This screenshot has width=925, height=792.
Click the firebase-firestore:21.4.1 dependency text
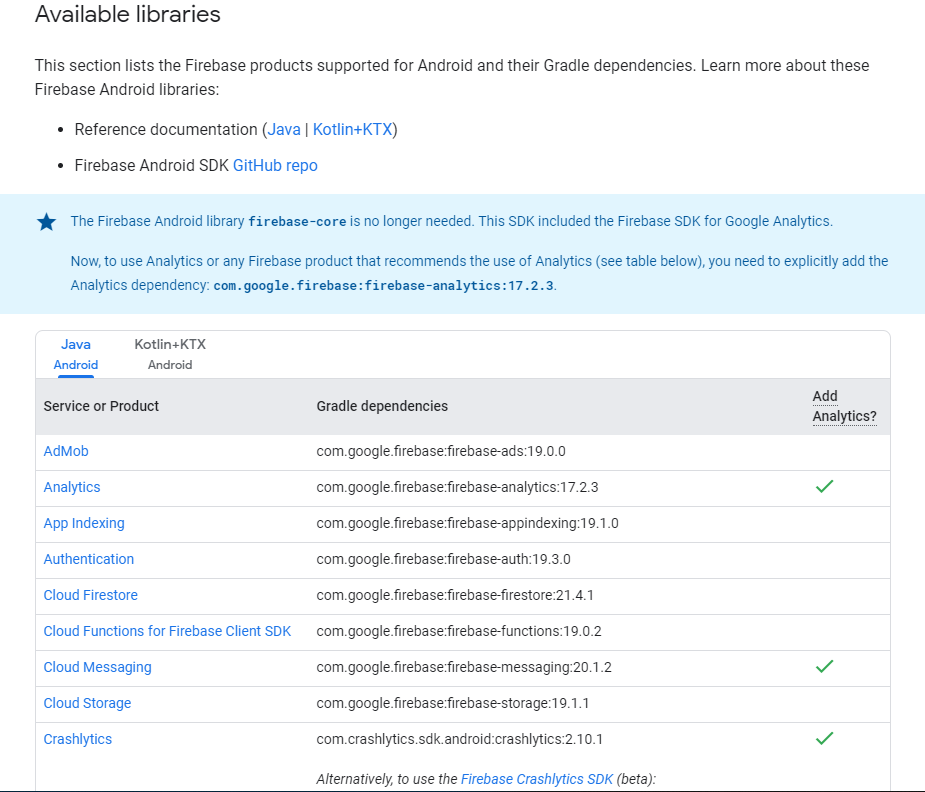point(455,595)
